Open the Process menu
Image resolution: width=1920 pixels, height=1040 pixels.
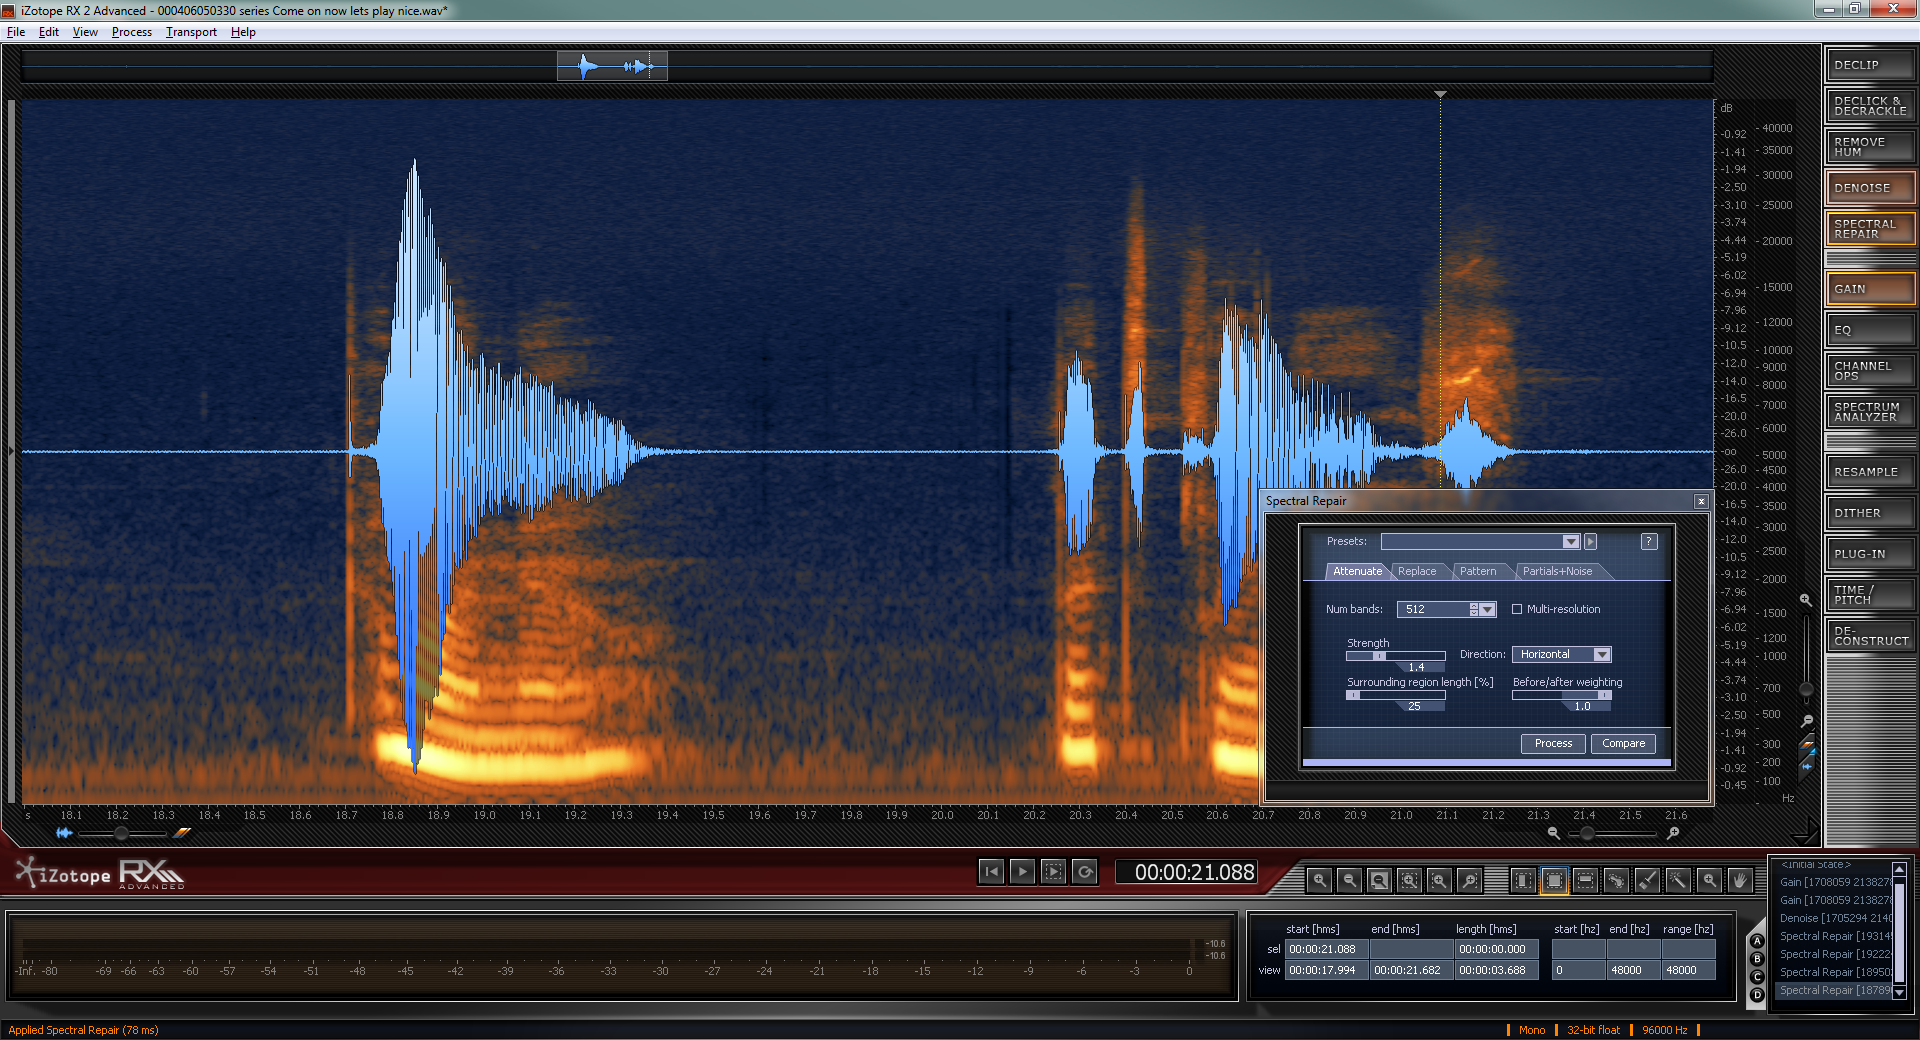click(x=132, y=32)
